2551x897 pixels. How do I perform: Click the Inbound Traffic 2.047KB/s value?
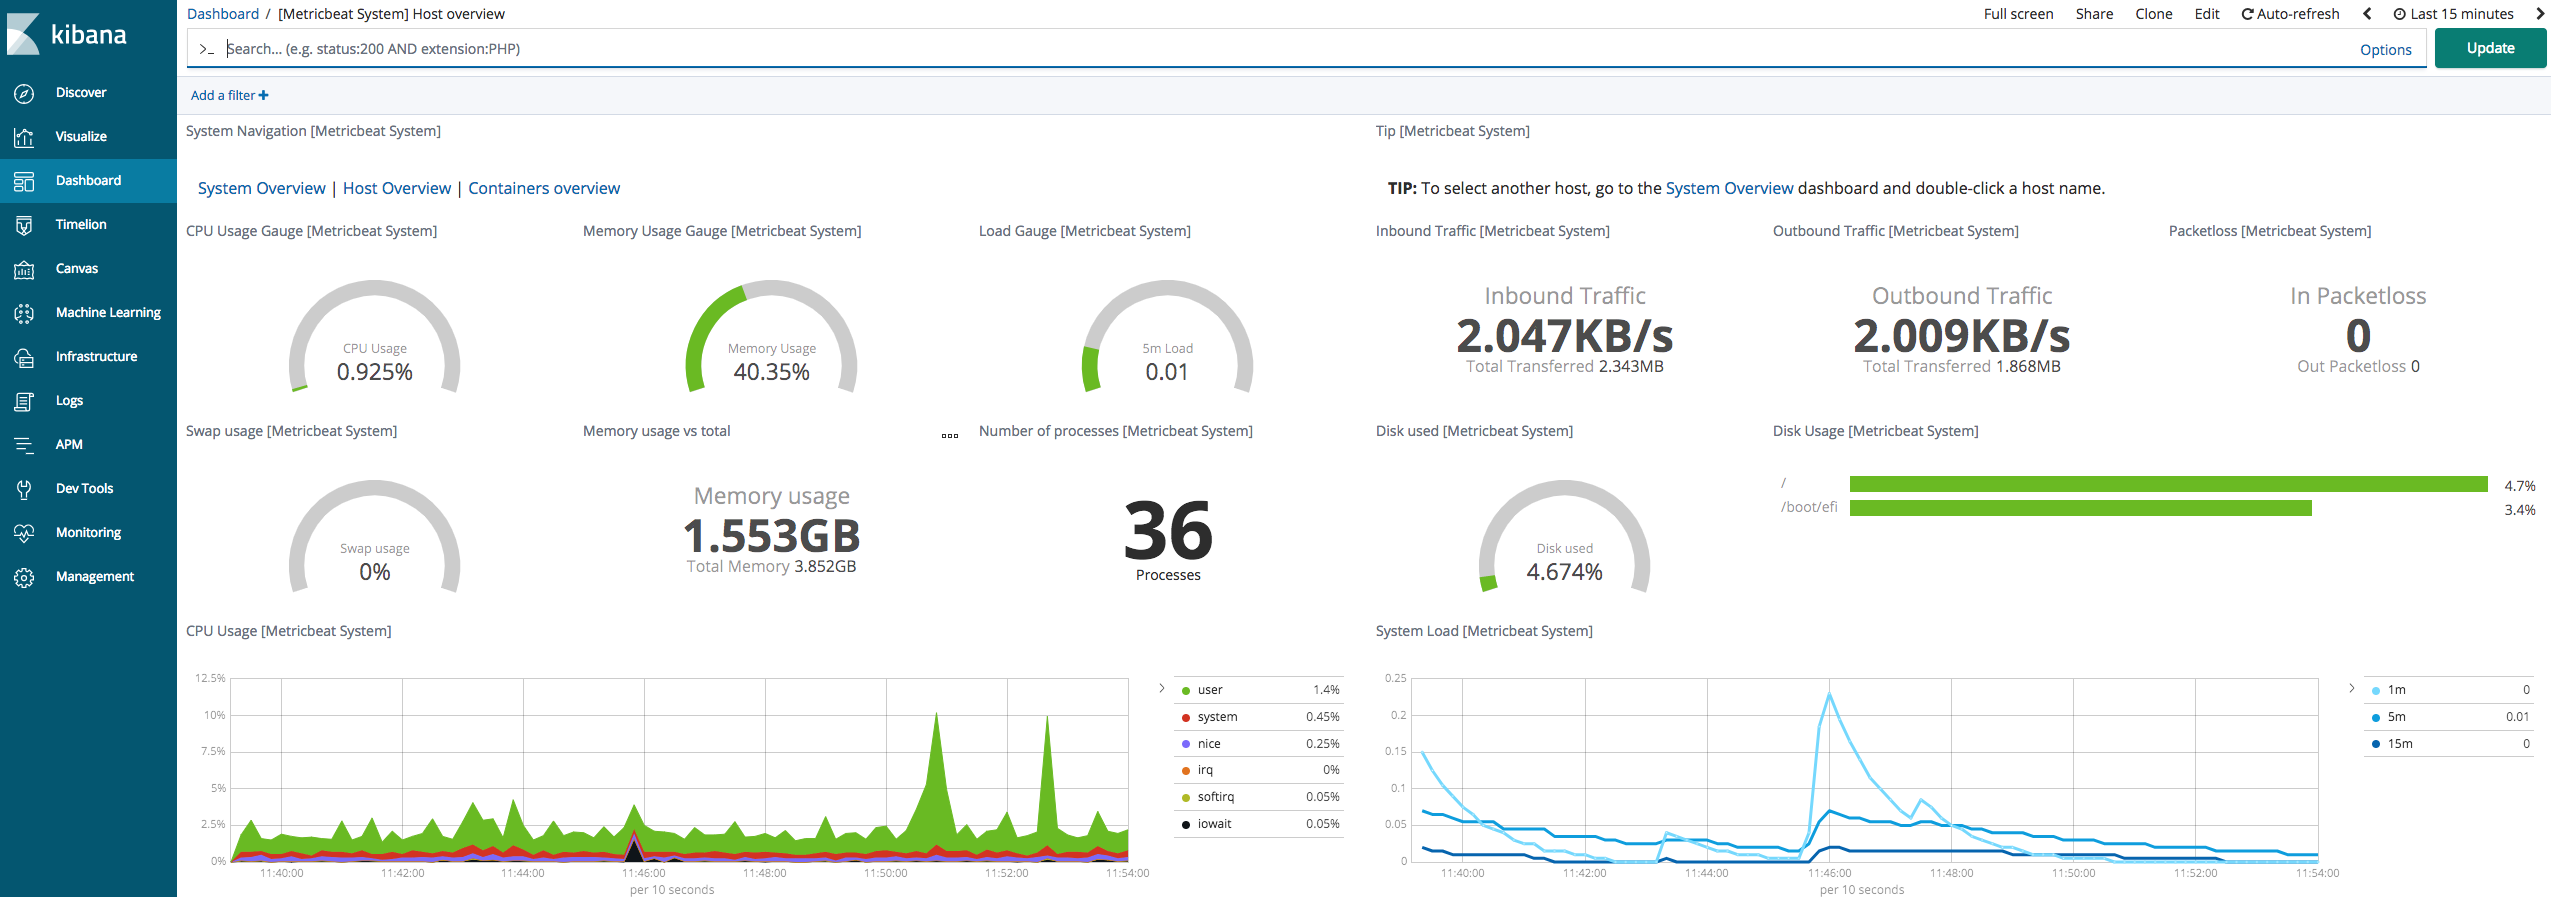coord(1564,336)
